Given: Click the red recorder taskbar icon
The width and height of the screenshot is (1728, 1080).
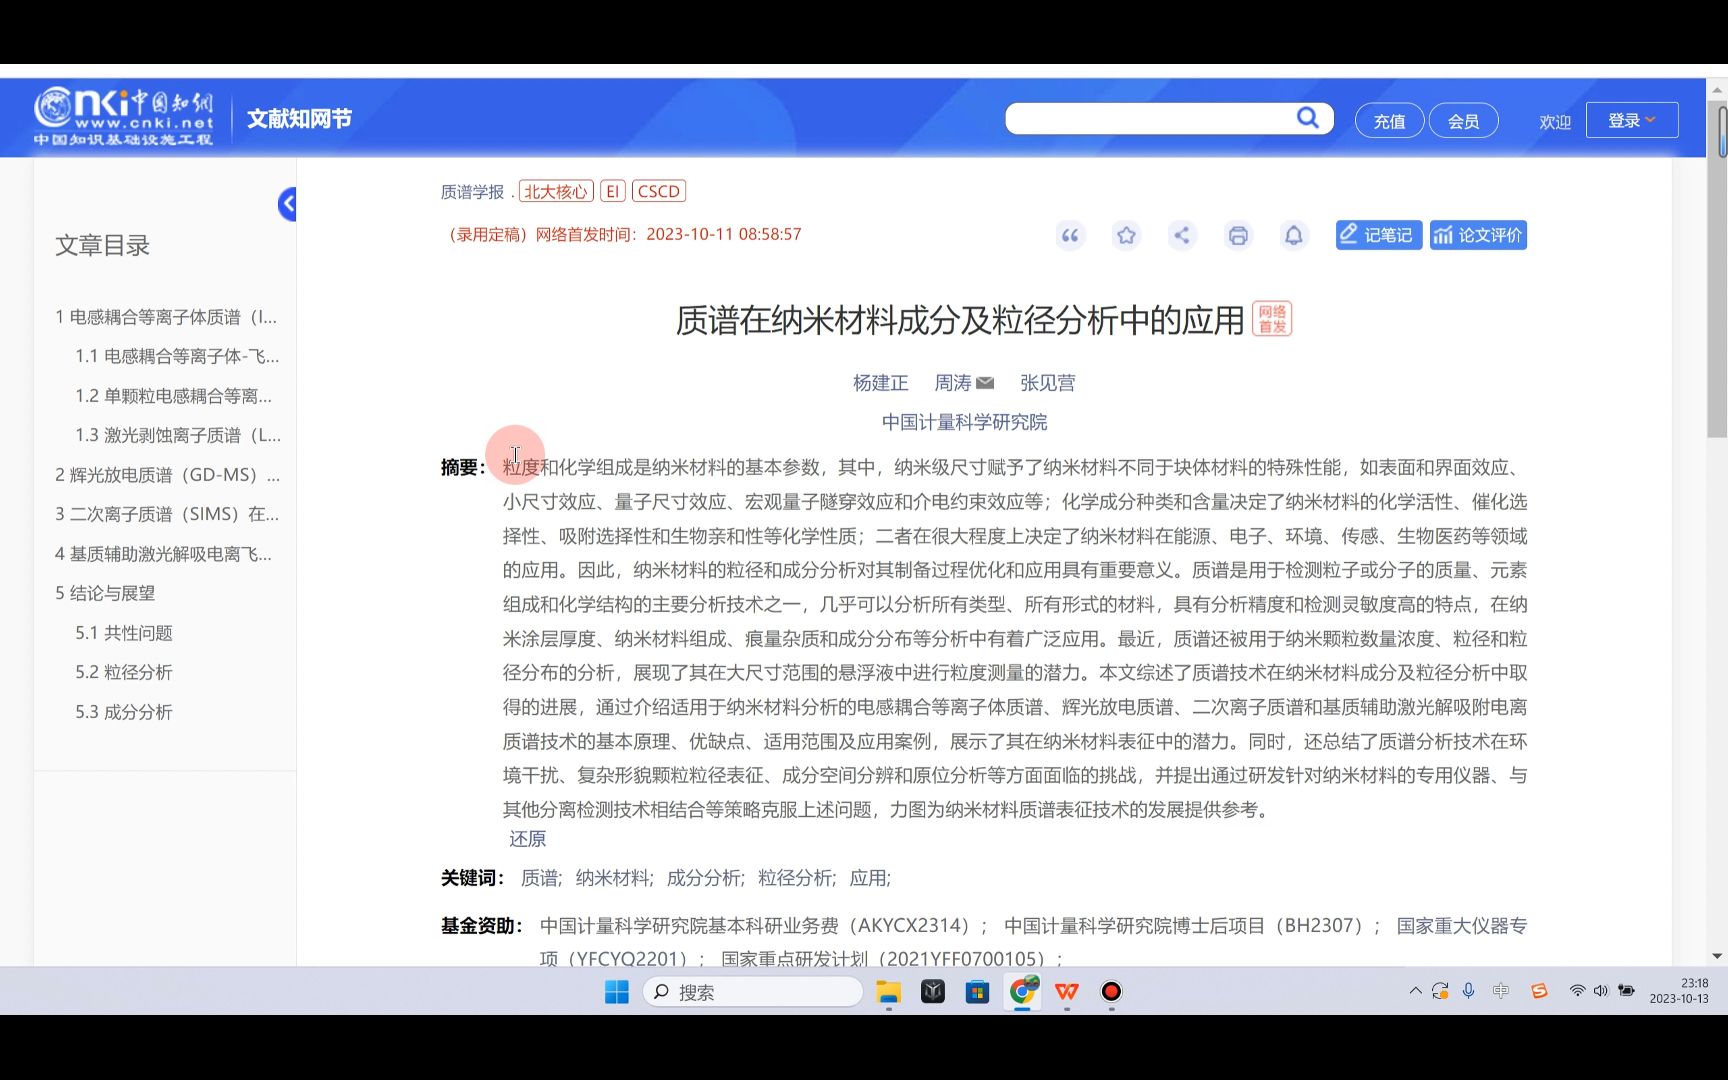Looking at the screenshot, I should 1111,991.
